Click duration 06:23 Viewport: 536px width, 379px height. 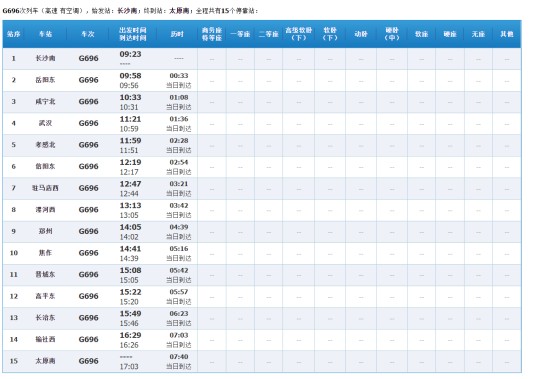[179, 313]
